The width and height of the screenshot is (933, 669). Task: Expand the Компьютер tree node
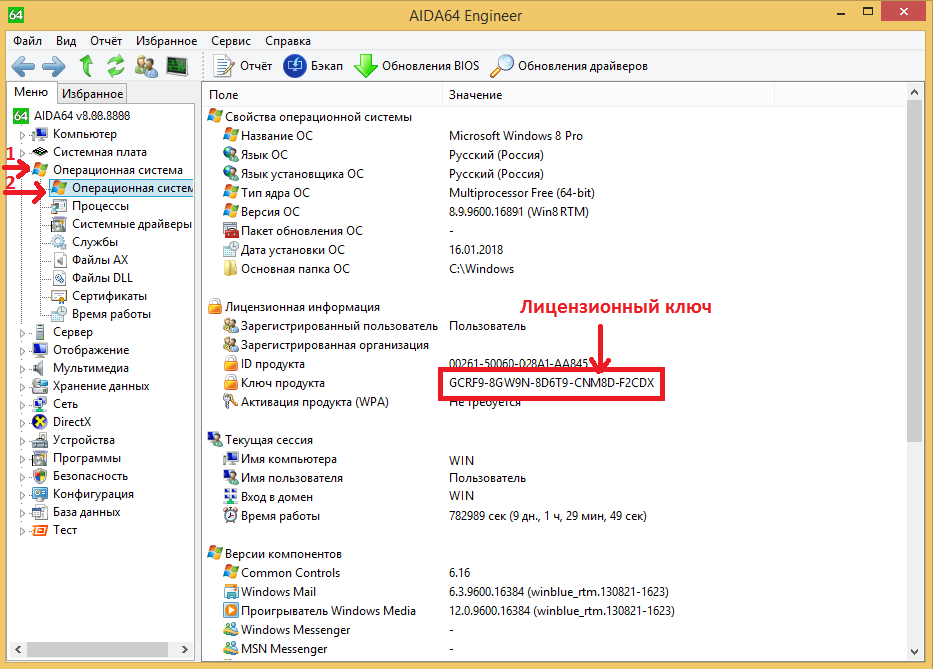tap(22, 135)
